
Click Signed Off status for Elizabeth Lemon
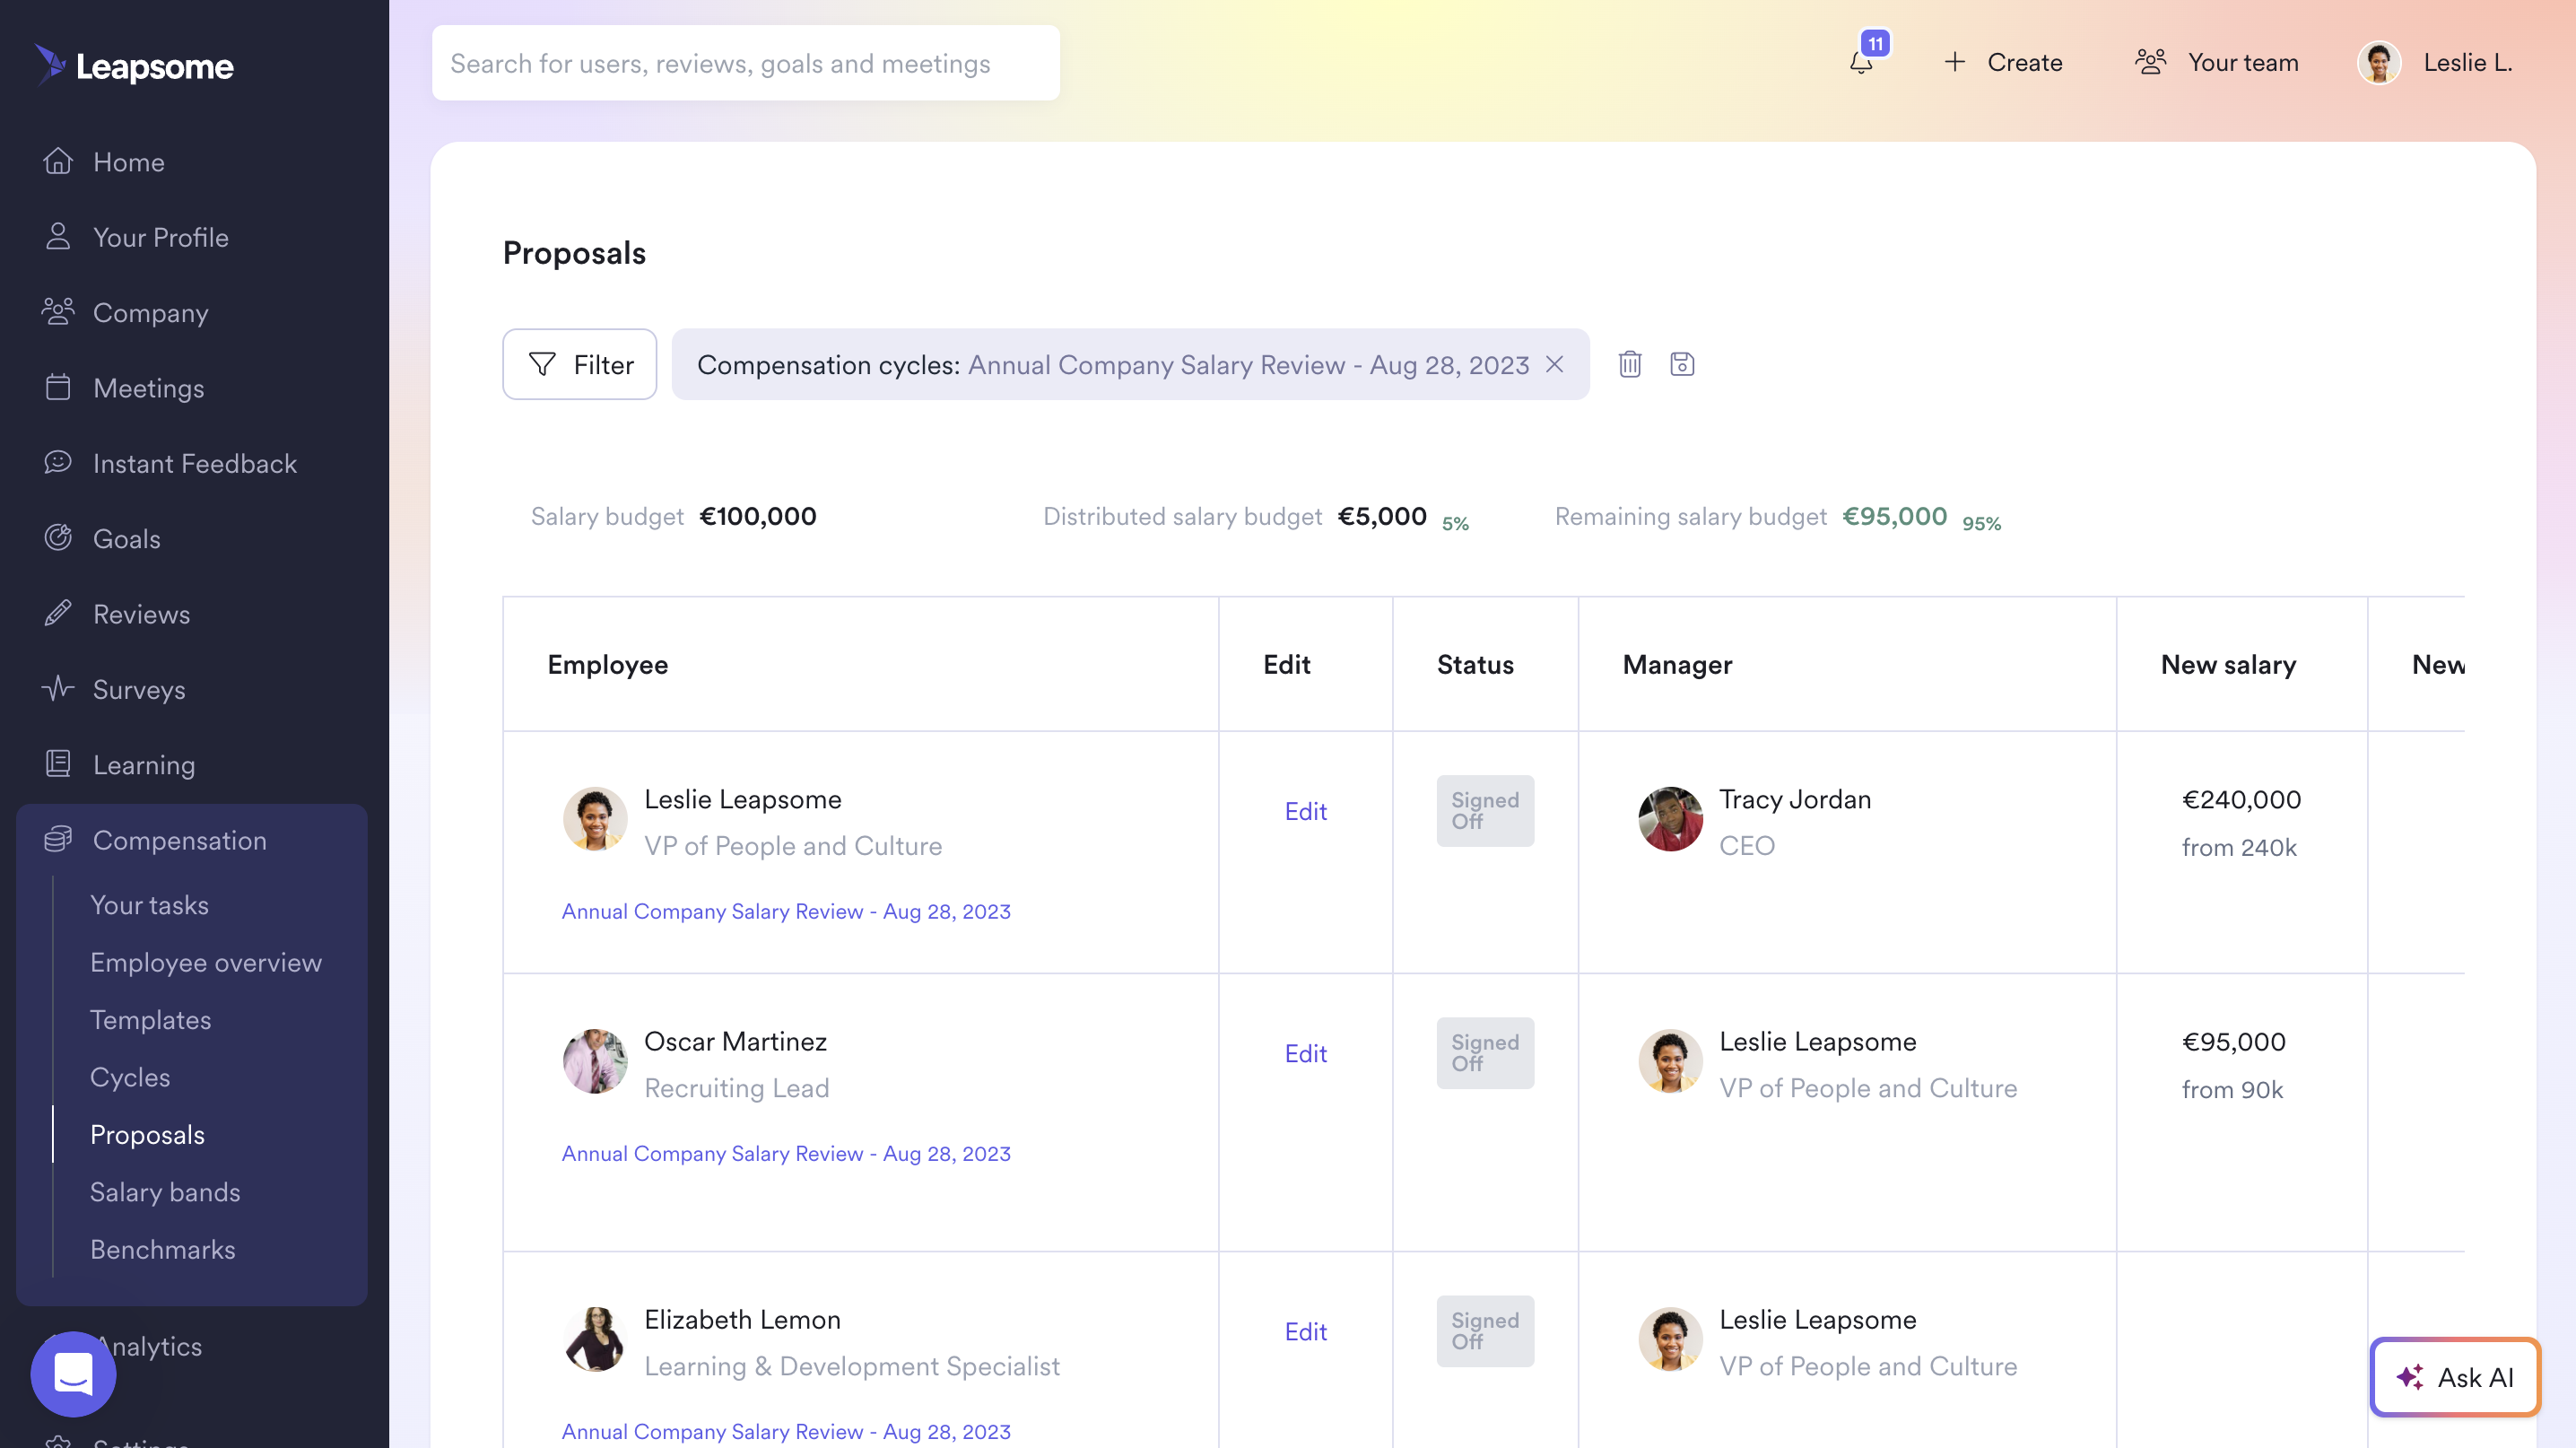coord(1485,1331)
